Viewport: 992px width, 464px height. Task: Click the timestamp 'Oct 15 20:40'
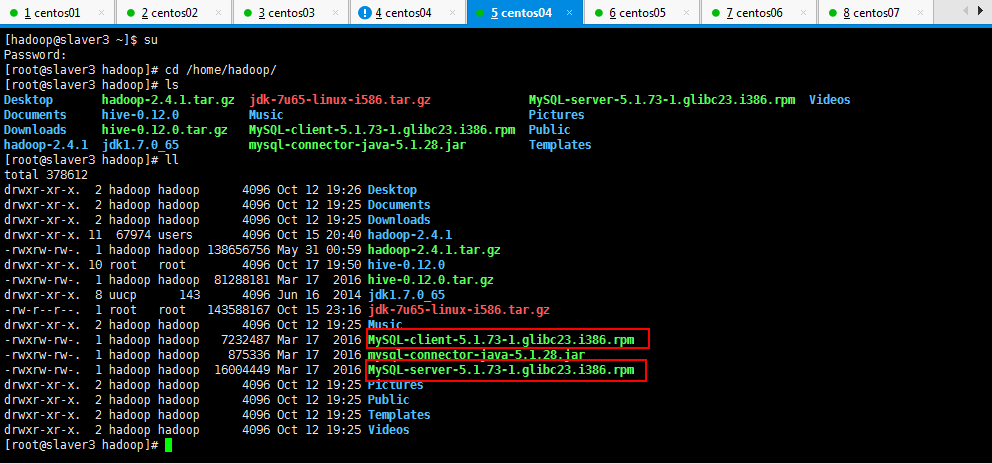pyautogui.click(x=319, y=235)
